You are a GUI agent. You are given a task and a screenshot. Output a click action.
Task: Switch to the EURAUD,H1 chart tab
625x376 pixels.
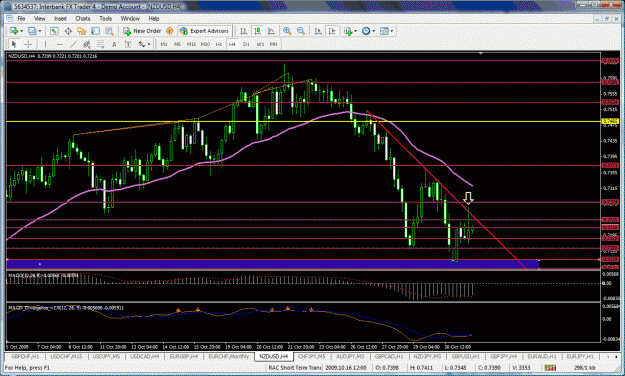[542, 356]
